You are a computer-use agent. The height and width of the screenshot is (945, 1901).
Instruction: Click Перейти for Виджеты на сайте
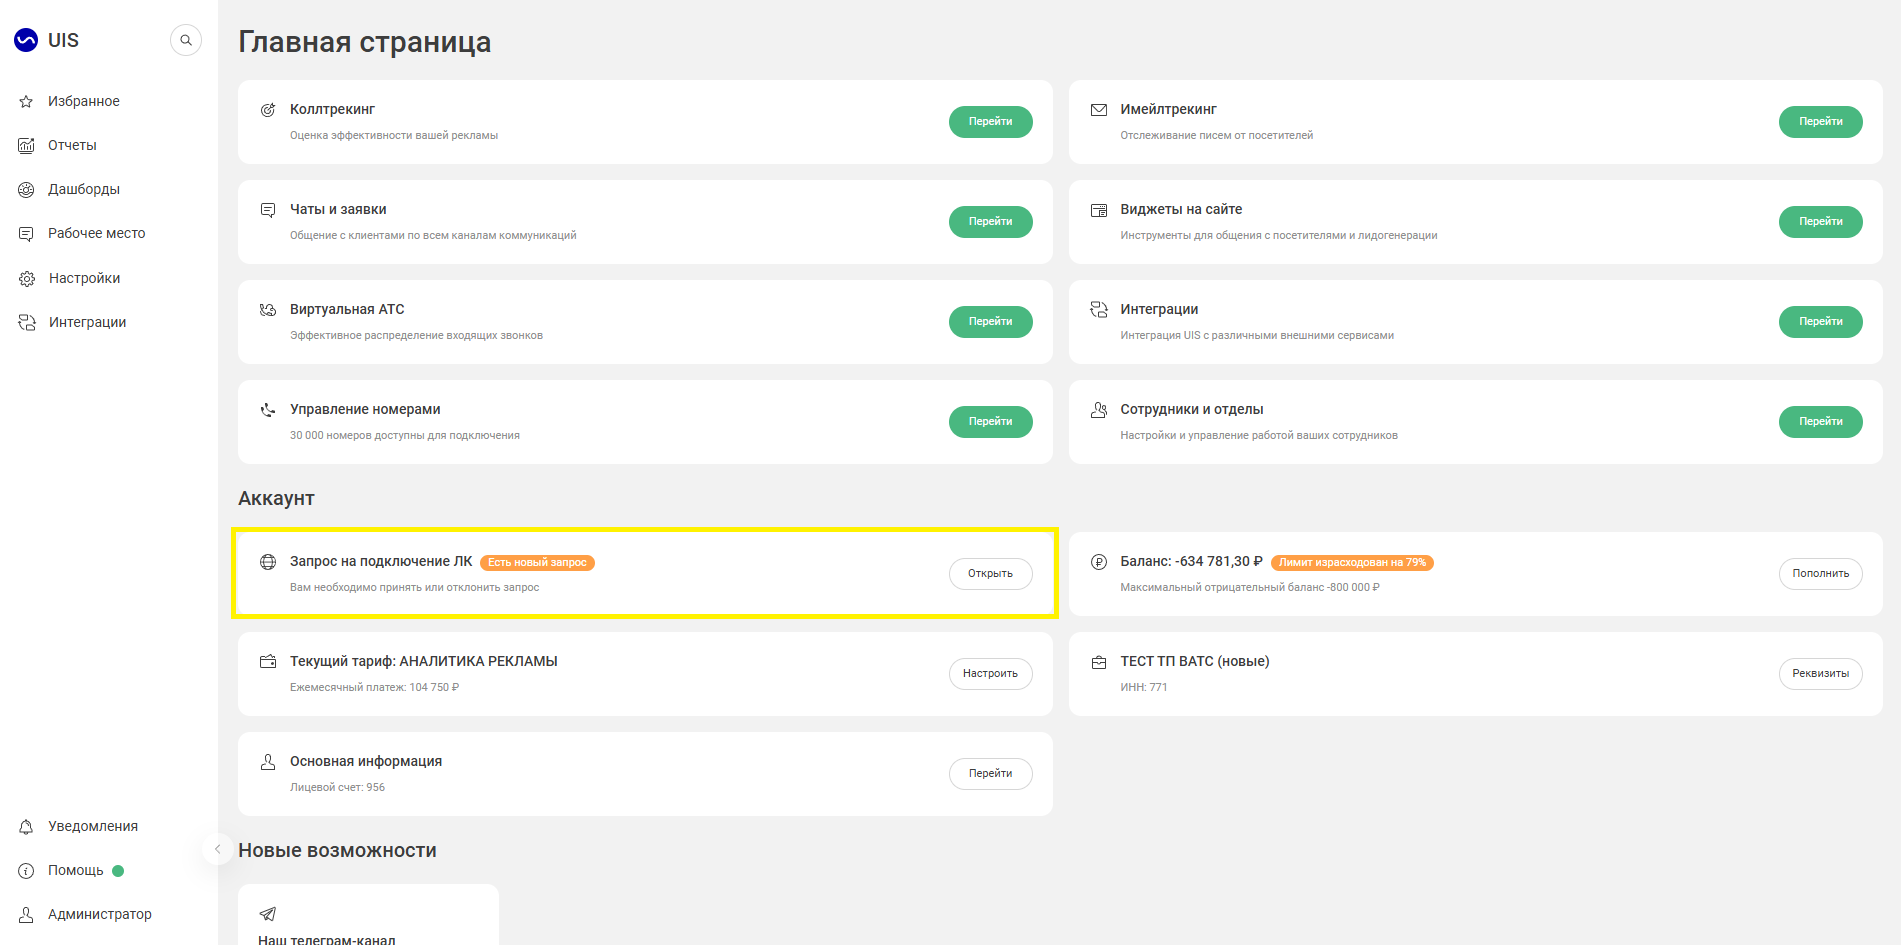[1820, 222]
